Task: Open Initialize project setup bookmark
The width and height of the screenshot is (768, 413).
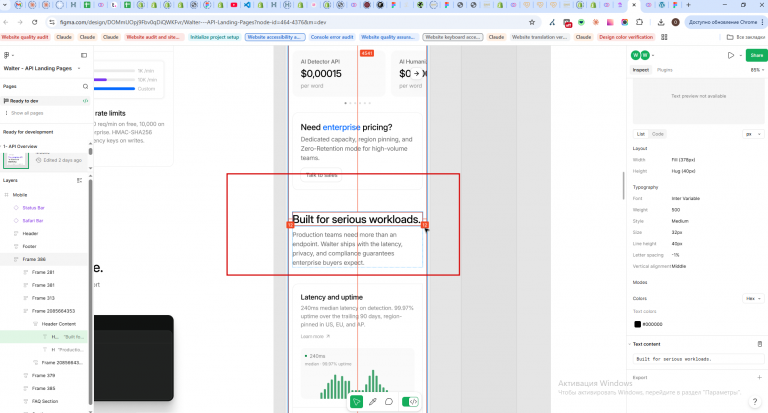Action: 215,37
